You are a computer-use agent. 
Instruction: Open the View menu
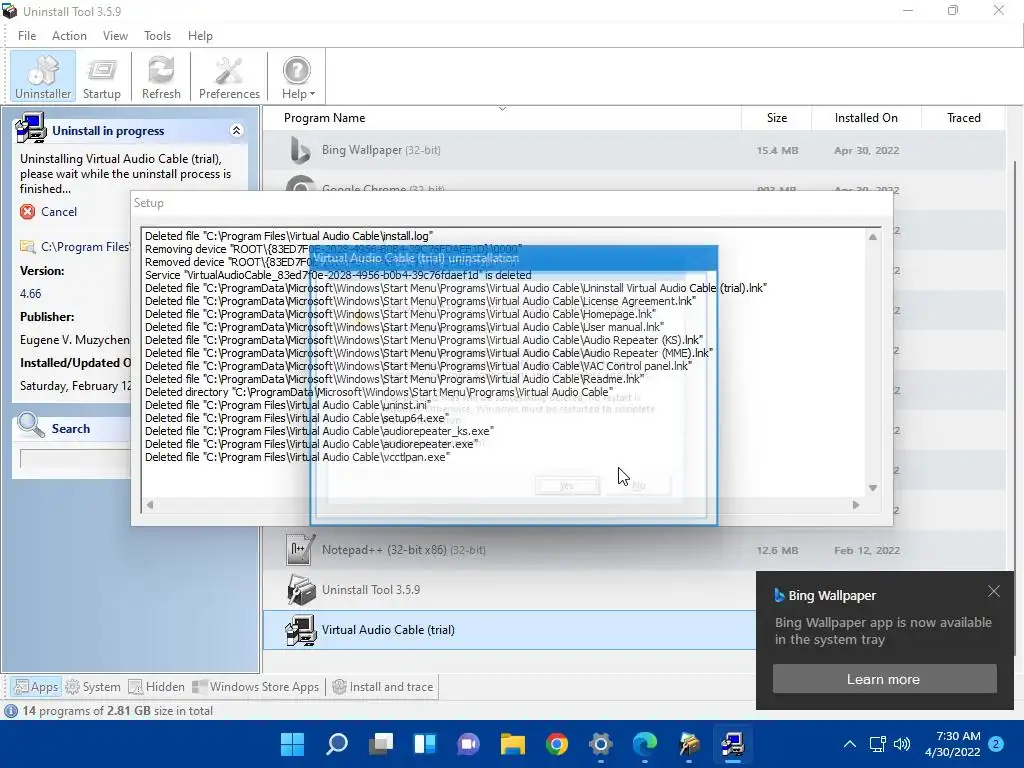click(x=115, y=36)
